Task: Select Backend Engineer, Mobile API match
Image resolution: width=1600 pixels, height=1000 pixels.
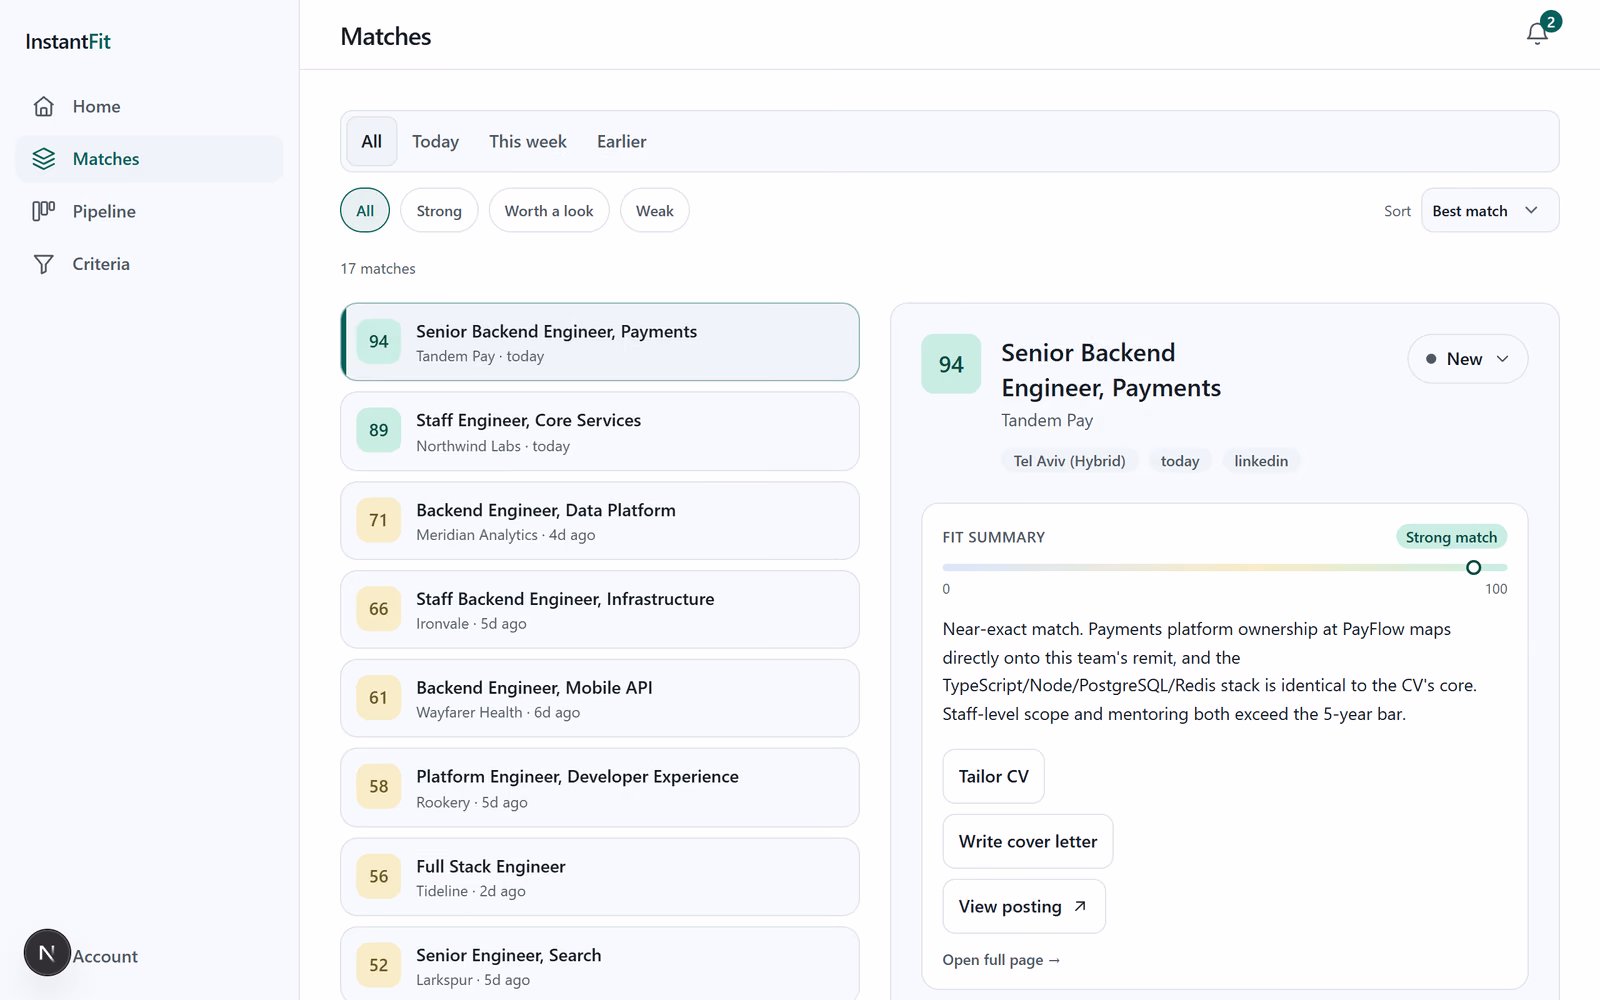Action: pos(600,698)
